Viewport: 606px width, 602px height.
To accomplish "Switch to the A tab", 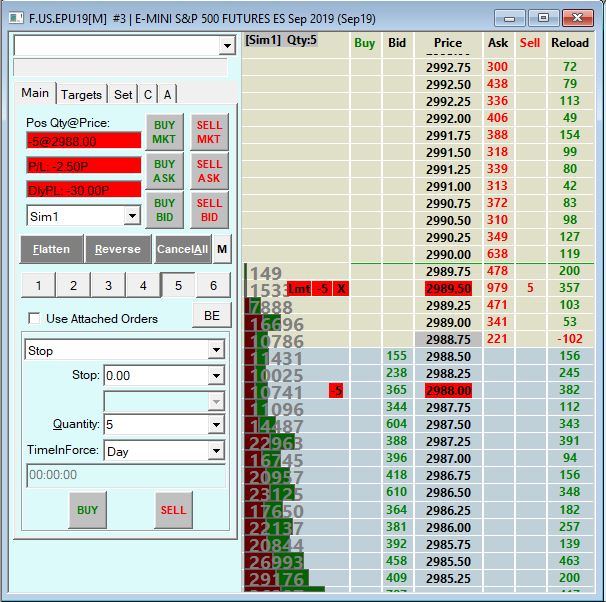I will 167,94.
